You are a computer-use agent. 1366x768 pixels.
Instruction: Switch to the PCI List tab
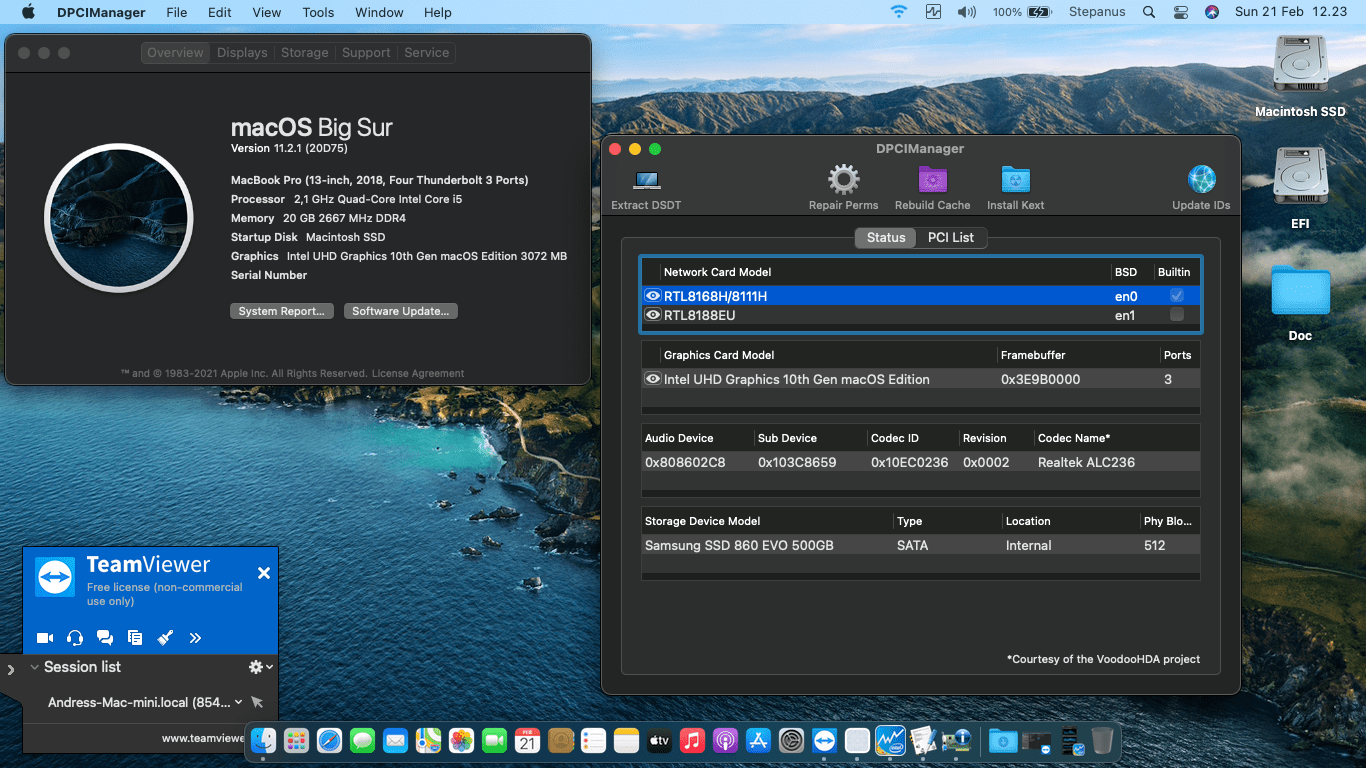(x=950, y=238)
